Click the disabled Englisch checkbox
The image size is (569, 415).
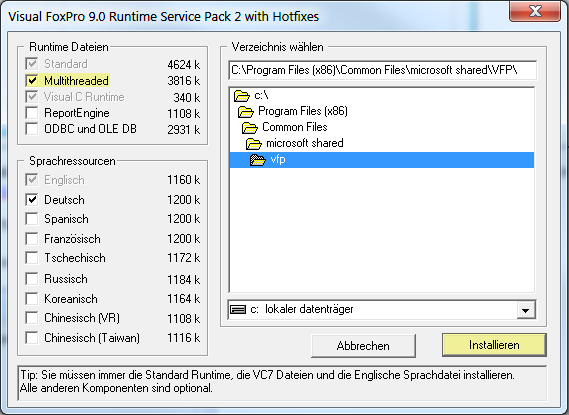point(32,180)
